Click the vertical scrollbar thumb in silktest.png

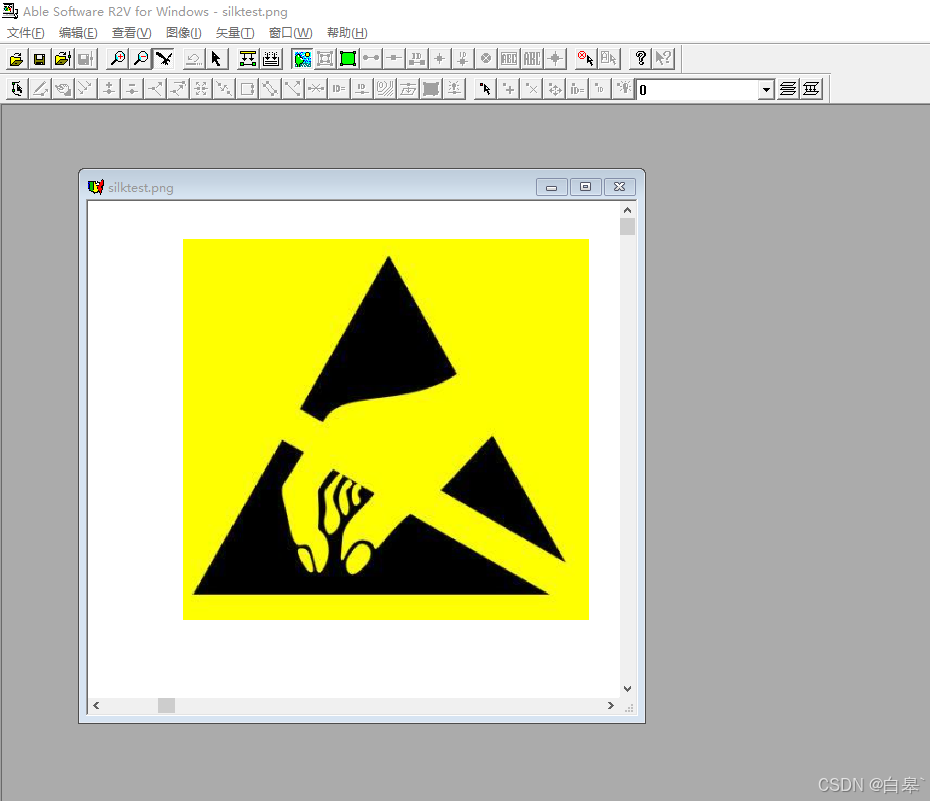628,226
